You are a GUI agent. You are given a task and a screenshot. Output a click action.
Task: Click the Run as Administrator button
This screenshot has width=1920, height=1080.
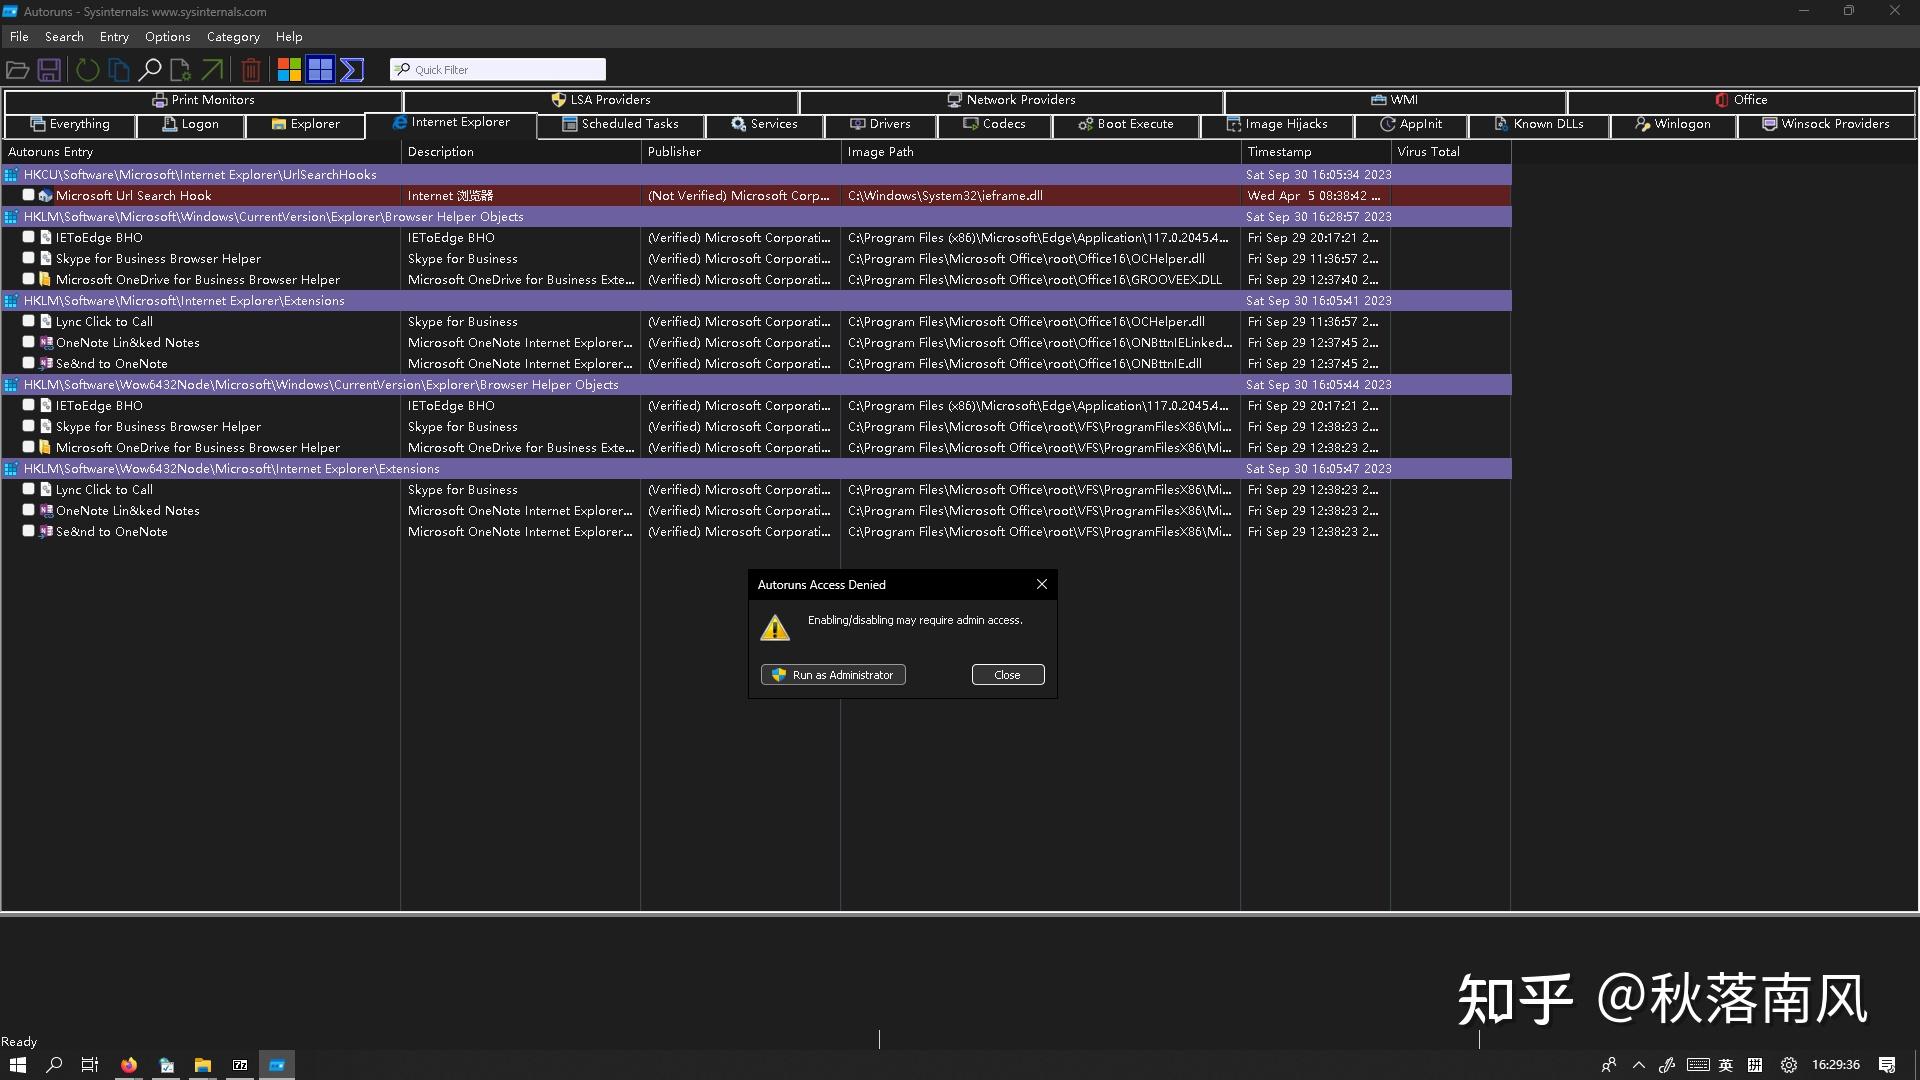833,675
